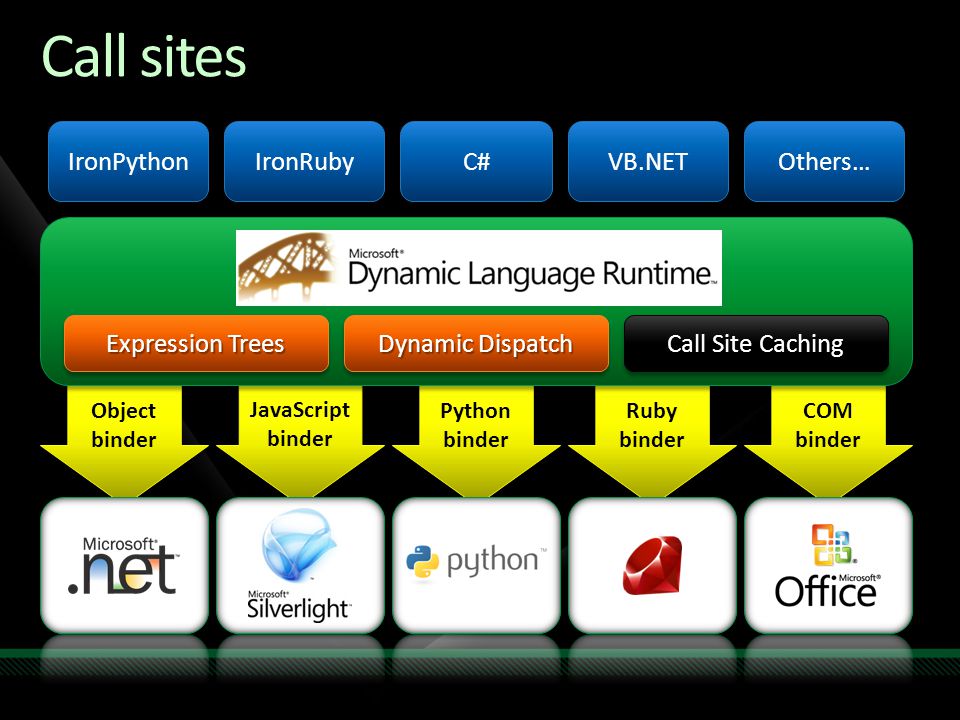Select the Dynamic Dispatch orange block
960x720 pixels.
(x=476, y=343)
